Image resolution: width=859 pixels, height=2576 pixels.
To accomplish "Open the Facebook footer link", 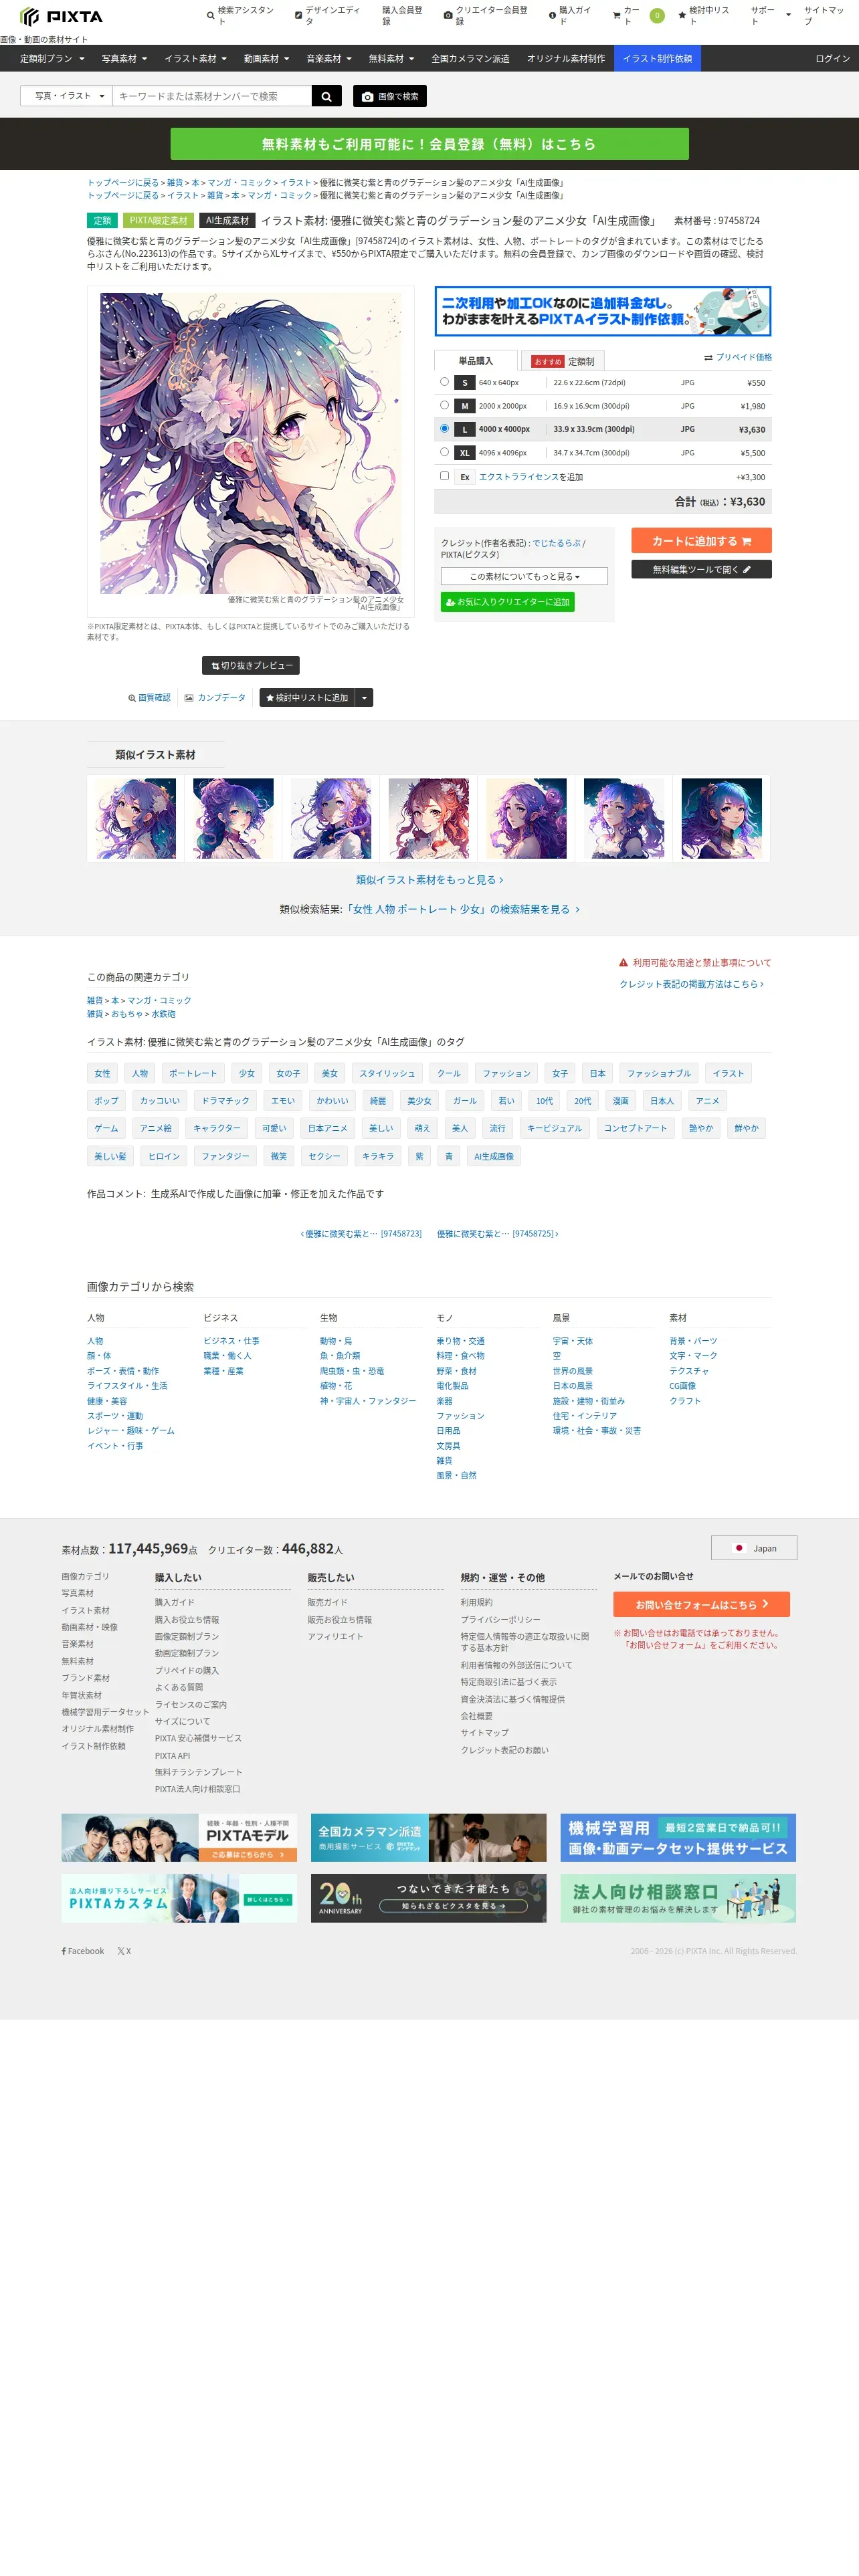I will point(83,1951).
